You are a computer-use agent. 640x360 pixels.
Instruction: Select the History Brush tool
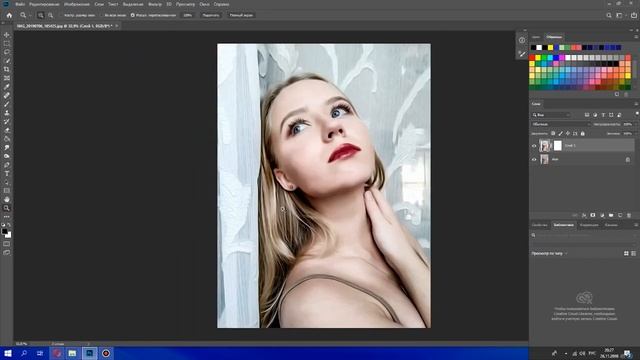(x=7, y=121)
